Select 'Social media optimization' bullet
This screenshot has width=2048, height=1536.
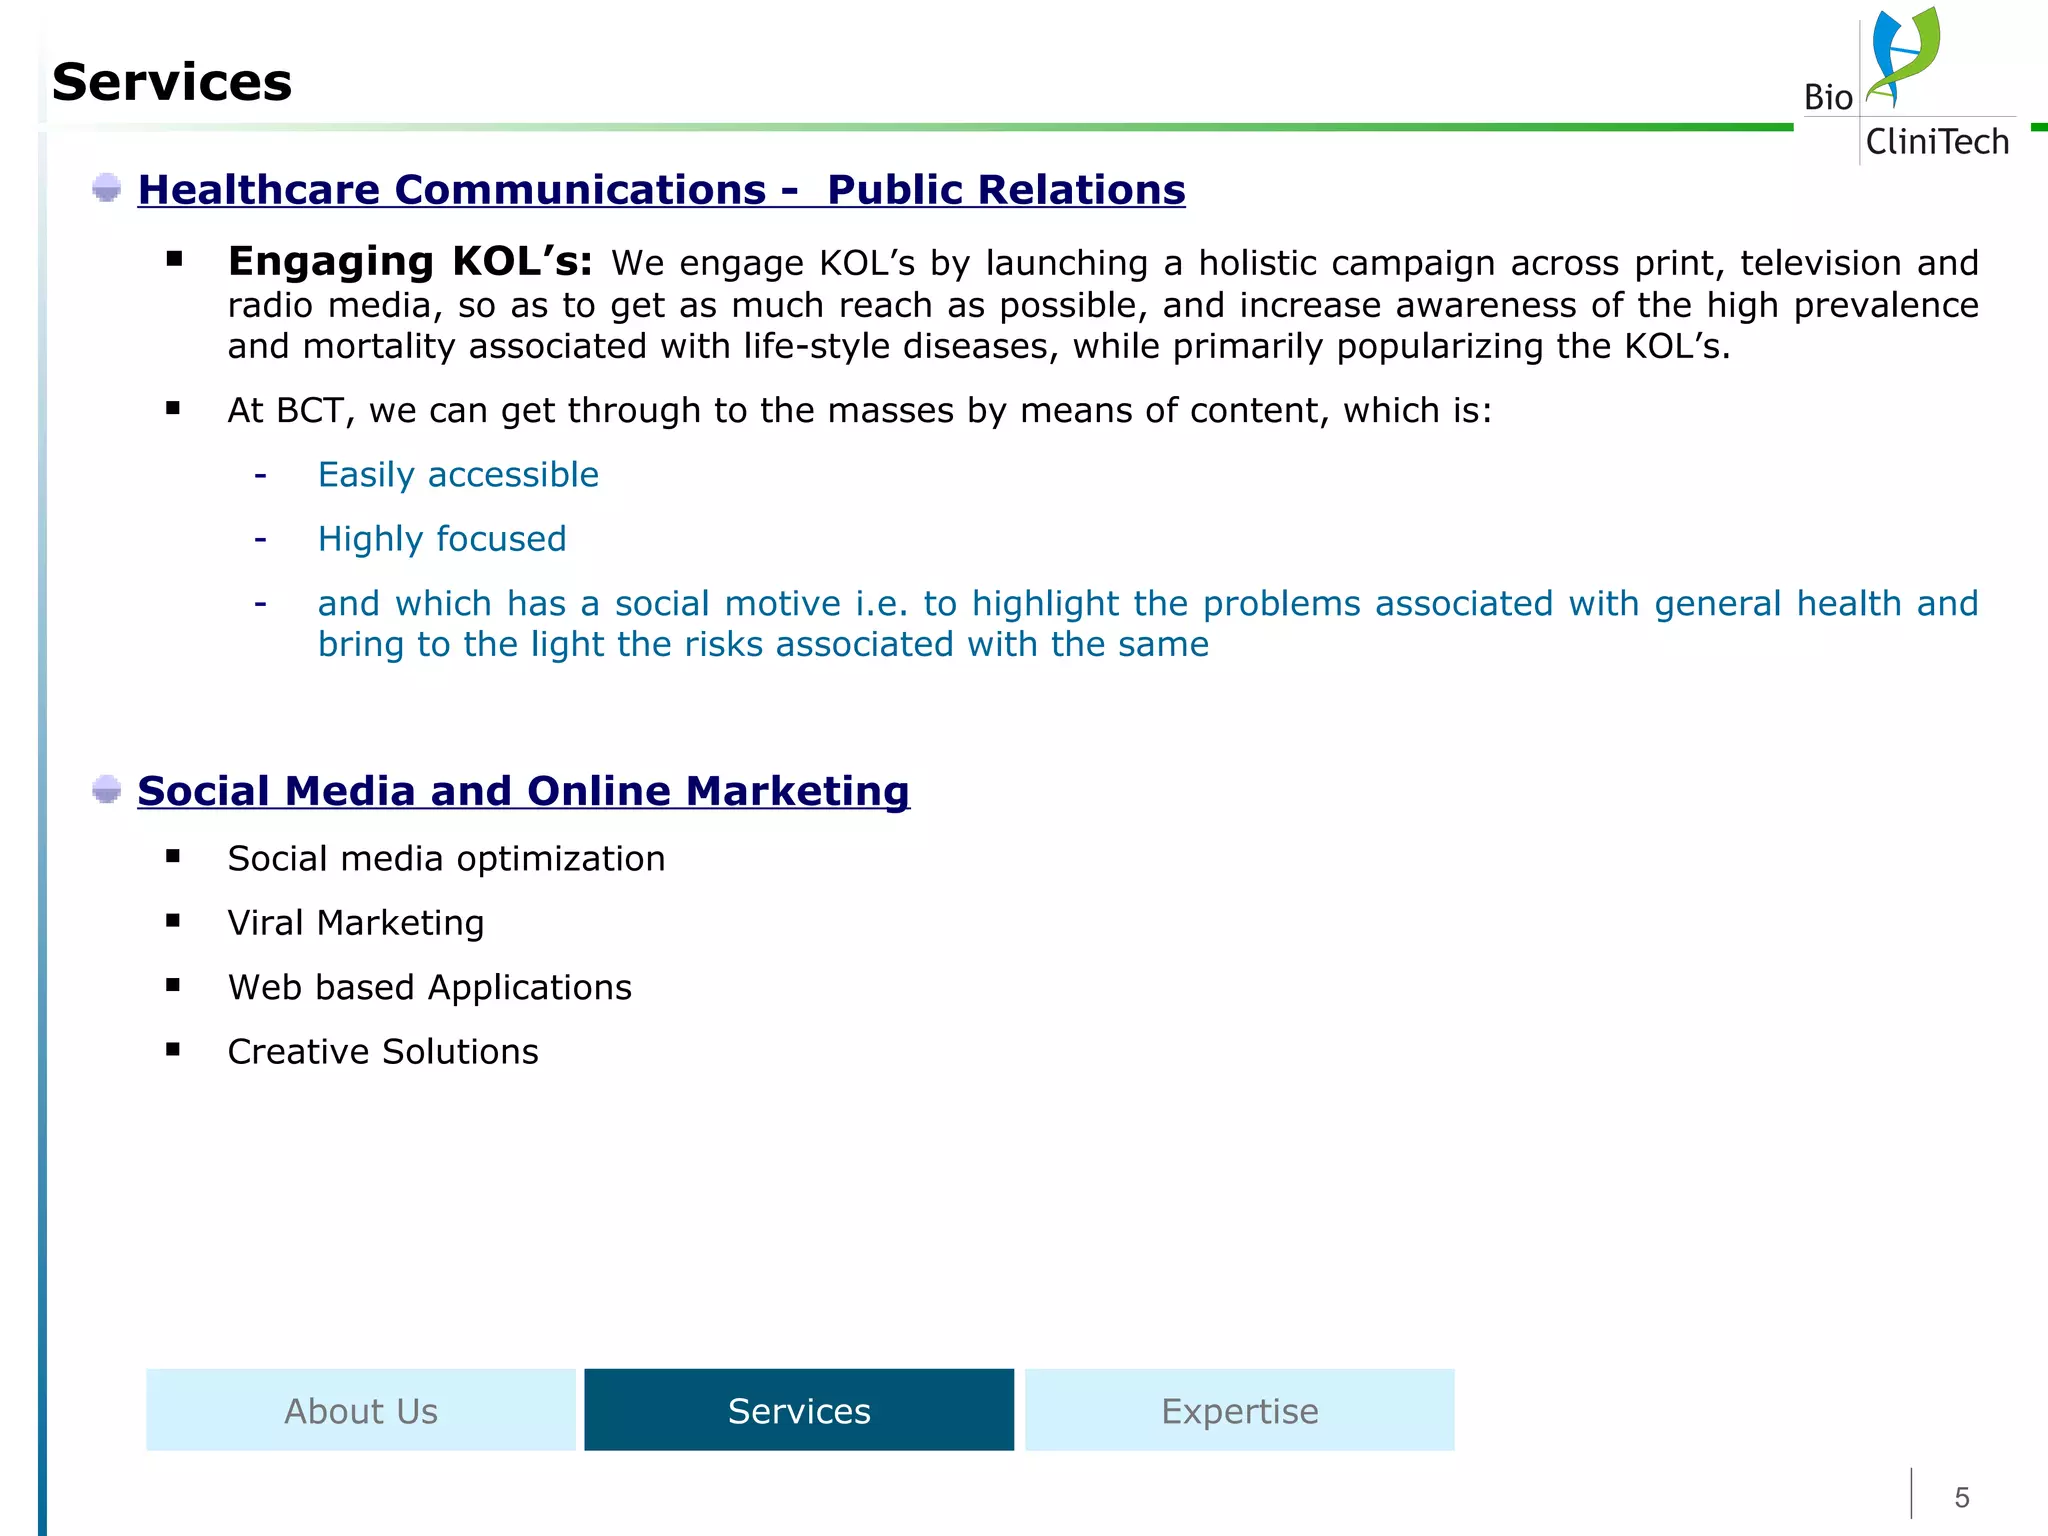click(446, 859)
